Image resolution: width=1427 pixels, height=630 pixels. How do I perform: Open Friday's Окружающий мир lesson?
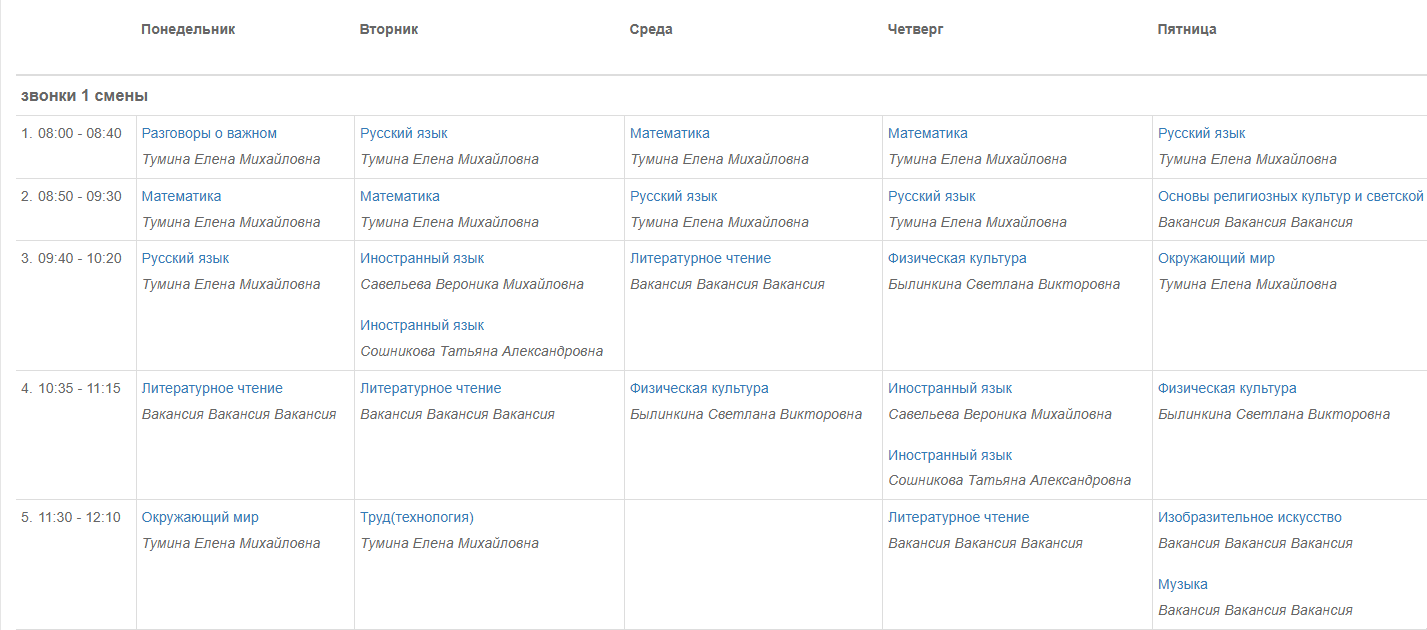click(1216, 258)
